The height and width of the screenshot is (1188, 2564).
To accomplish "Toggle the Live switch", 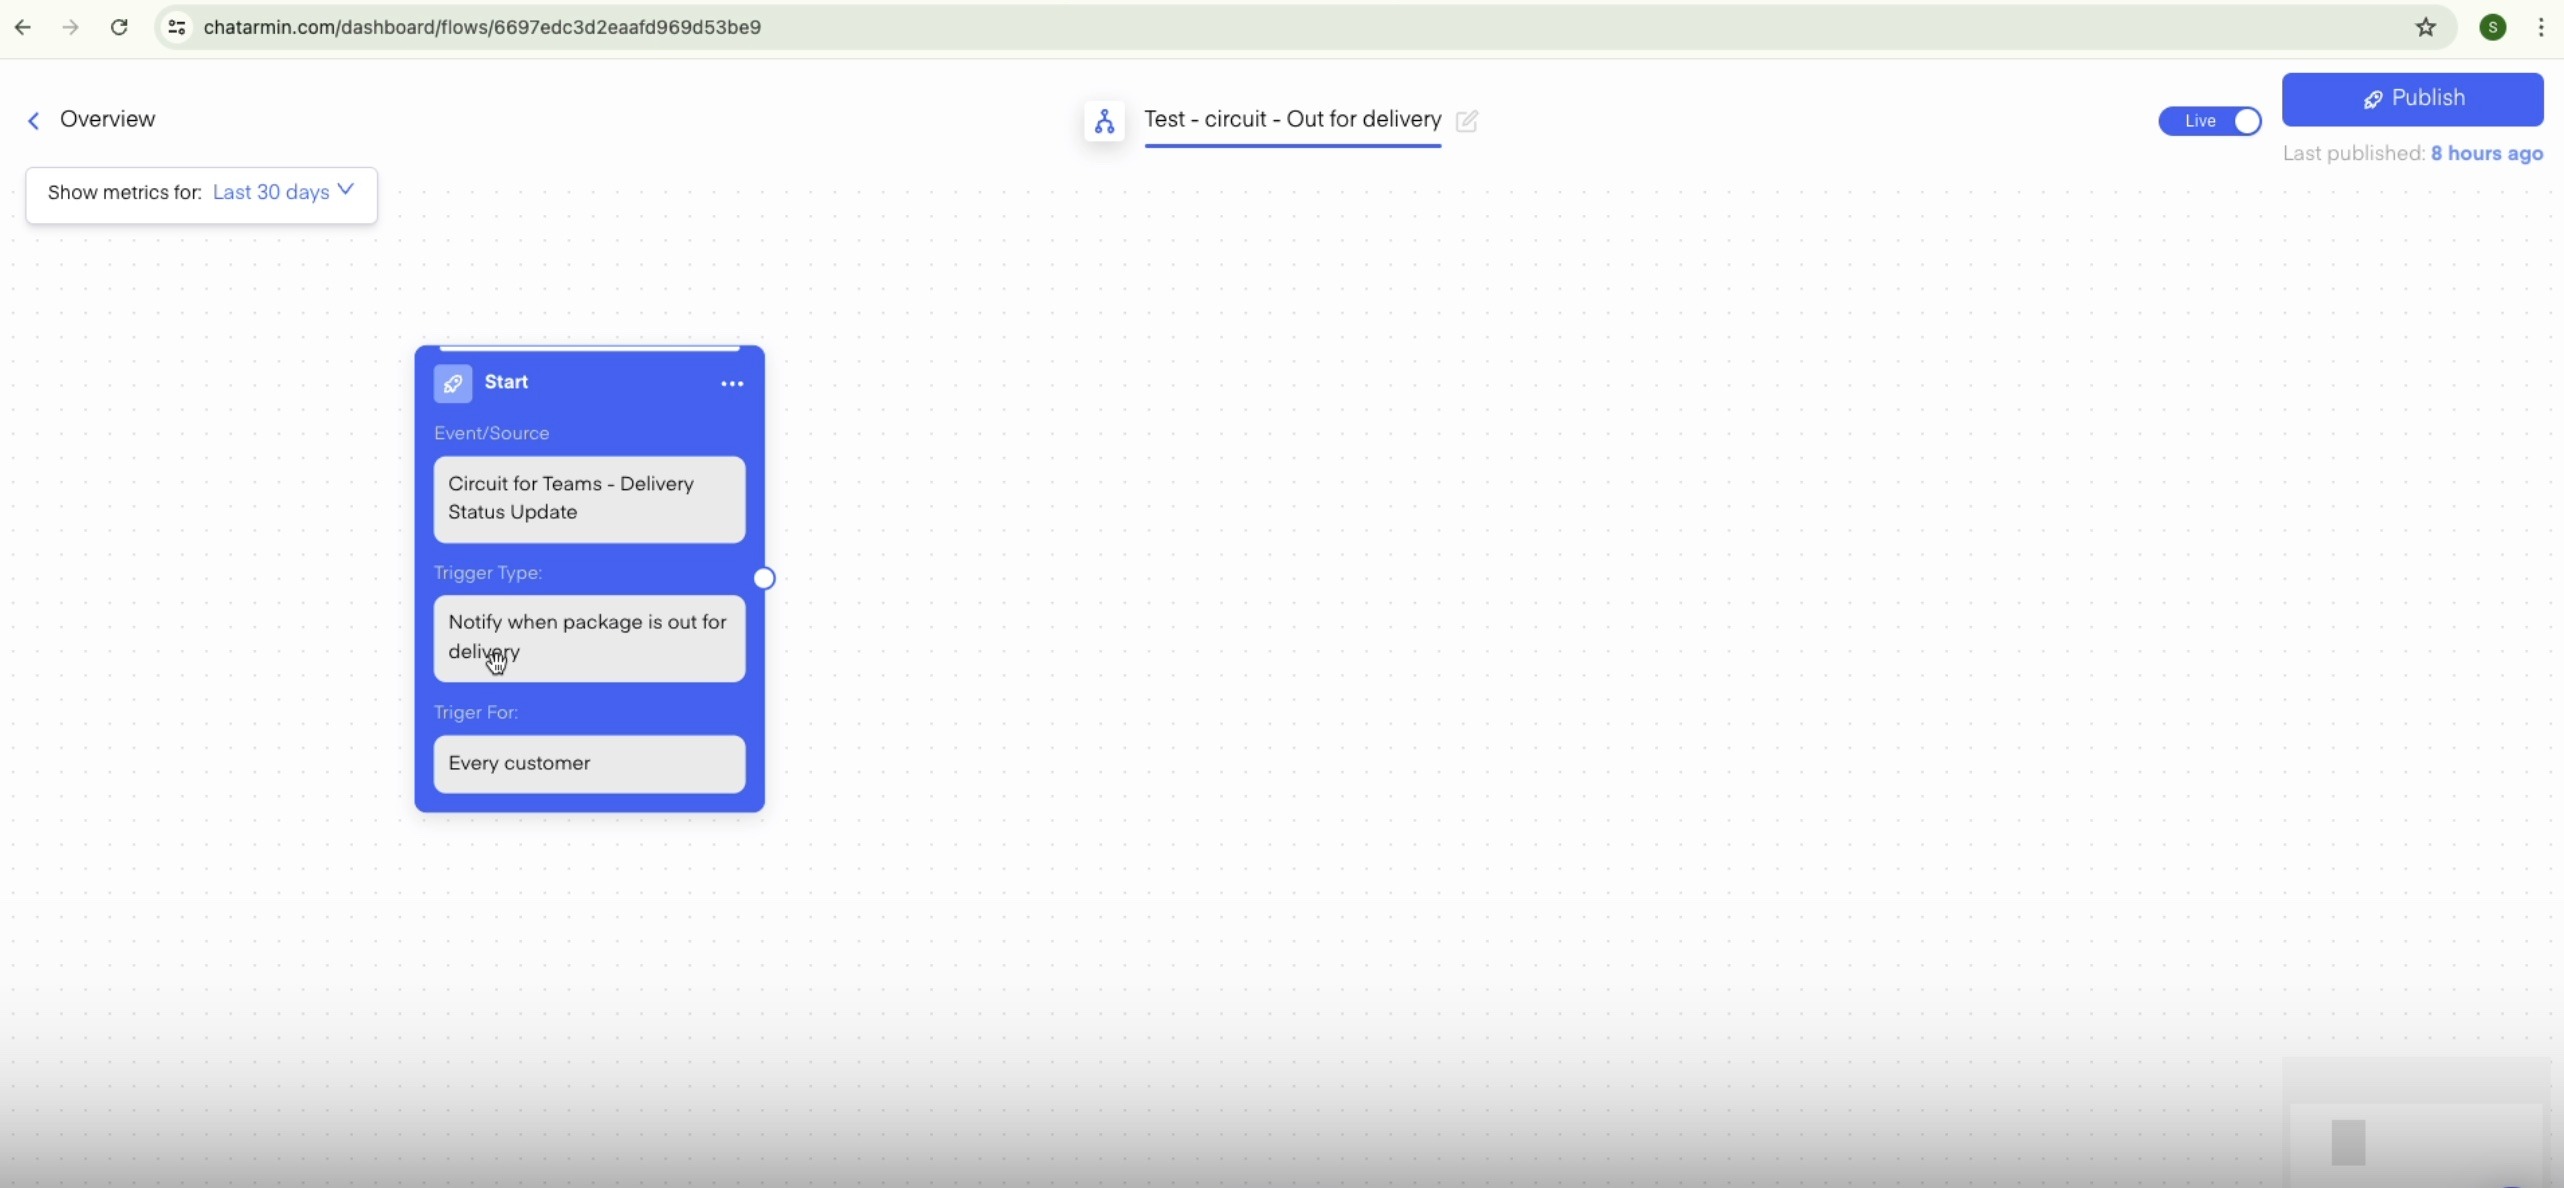I will click(2209, 121).
